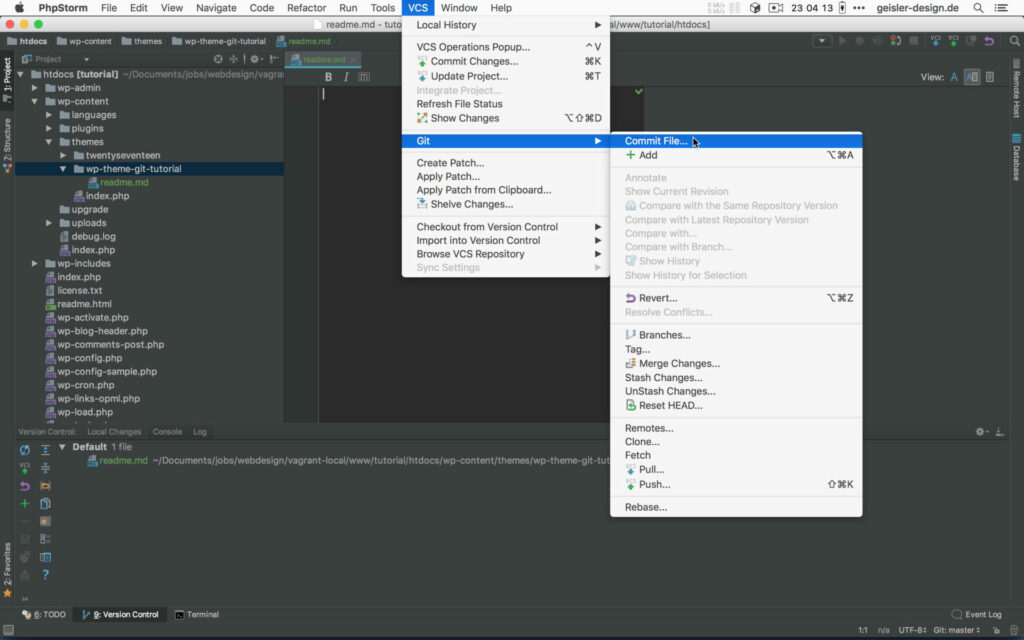Select Create Patch... in VCS menu
The height and width of the screenshot is (640, 1024).
(x=506, y=163)
